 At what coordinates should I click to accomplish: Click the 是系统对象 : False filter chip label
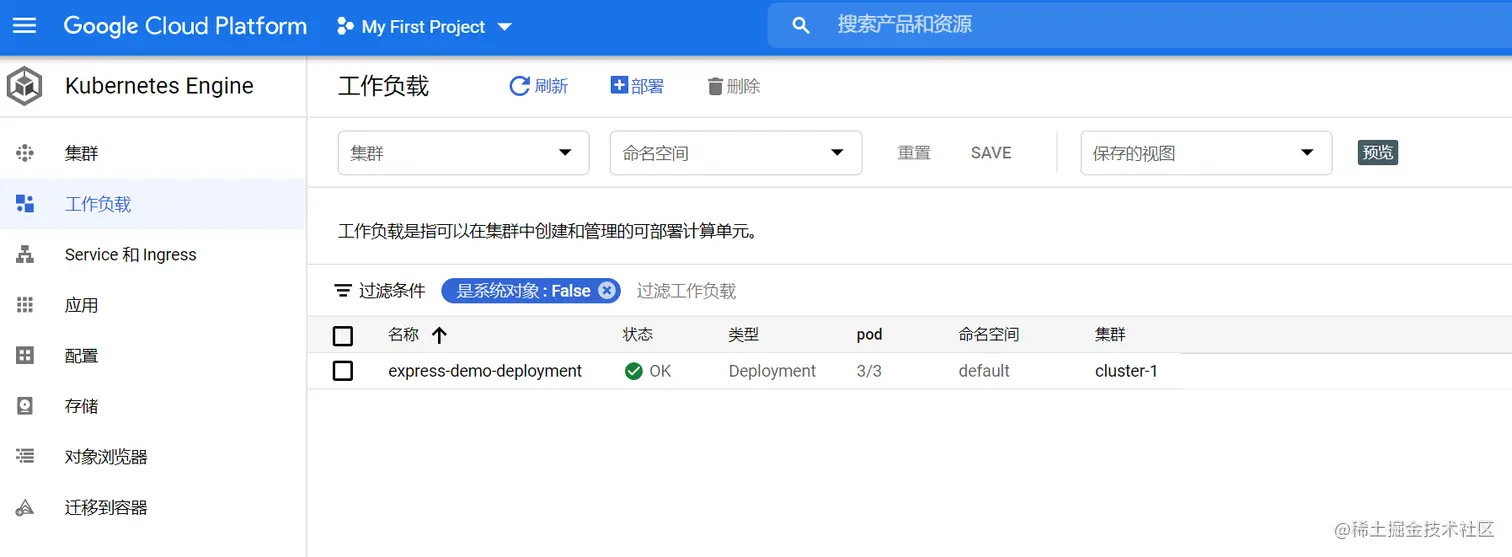523,291
